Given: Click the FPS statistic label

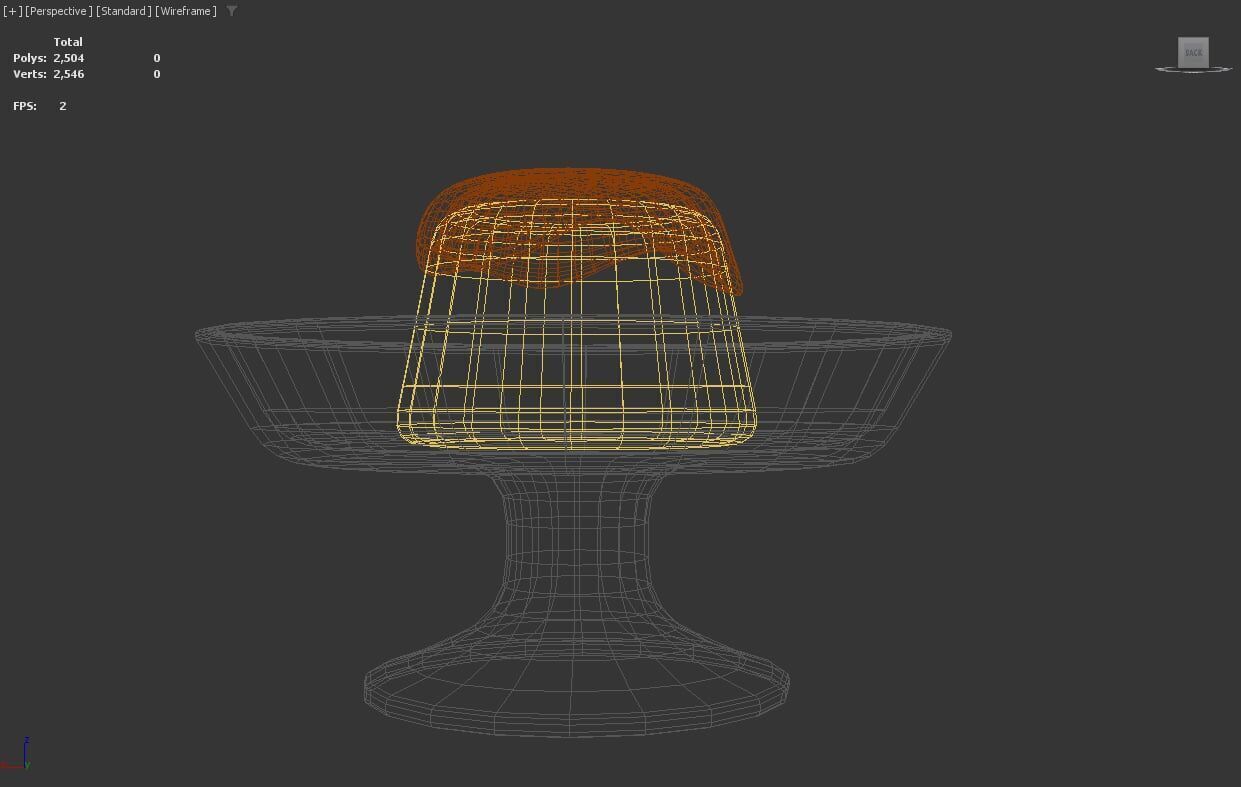Looking at the screenshot, I should tap(25, 106).
